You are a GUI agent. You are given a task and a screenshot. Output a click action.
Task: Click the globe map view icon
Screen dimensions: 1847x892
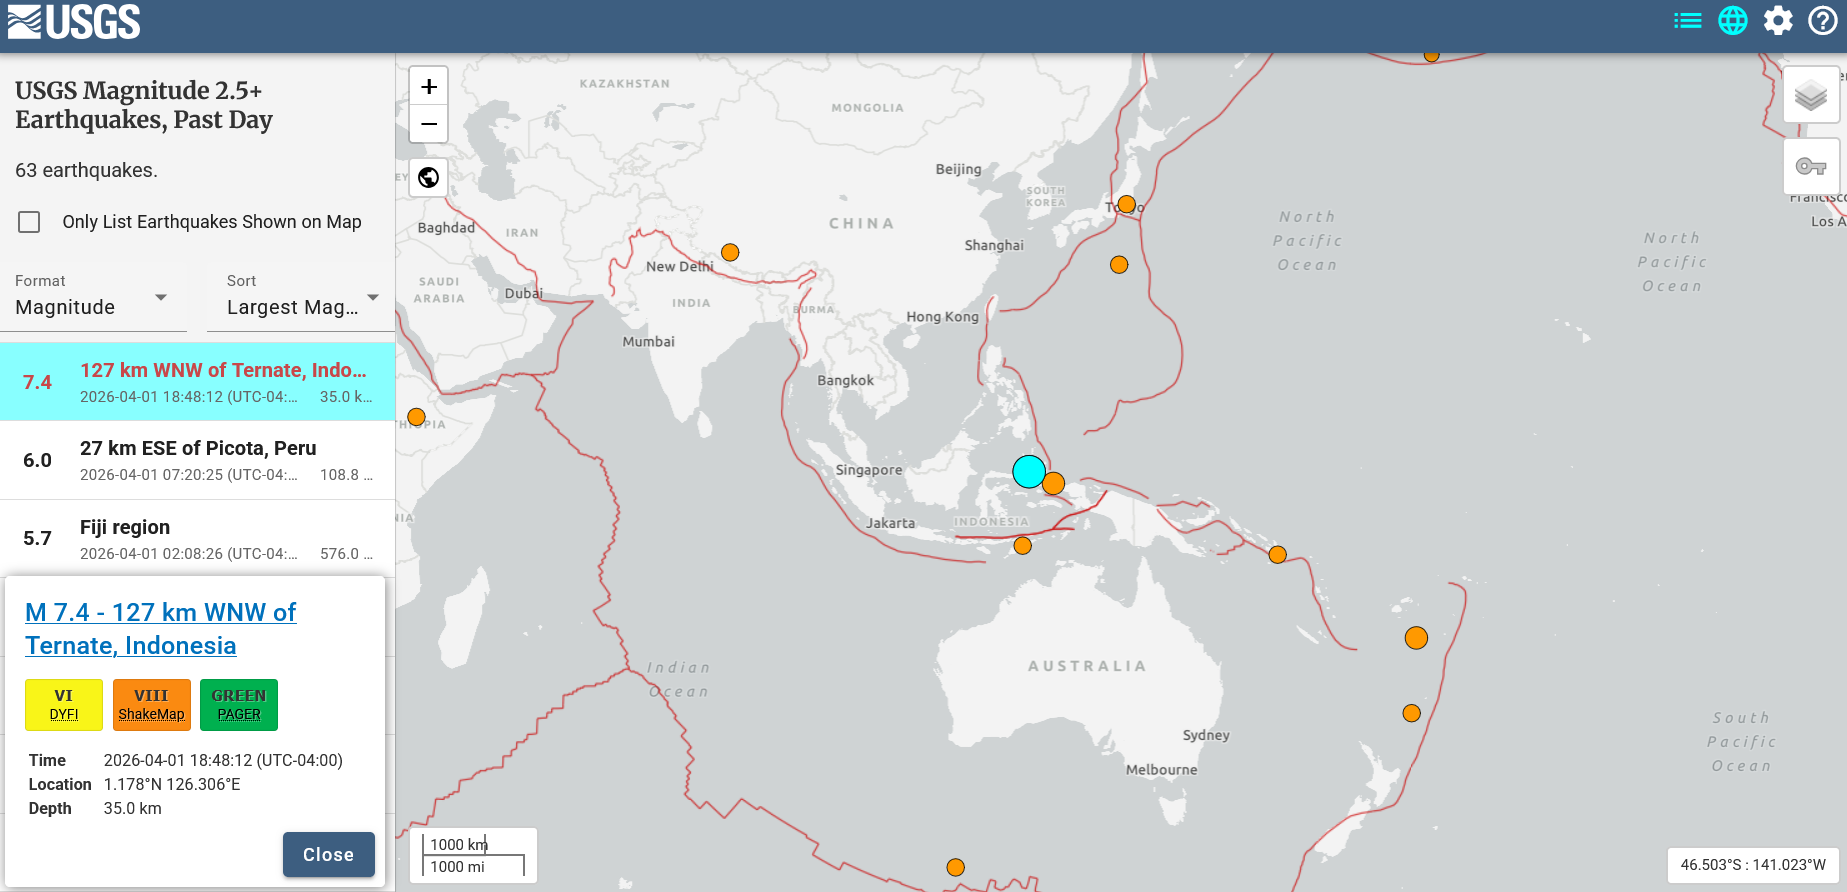tap(1732, 21)
